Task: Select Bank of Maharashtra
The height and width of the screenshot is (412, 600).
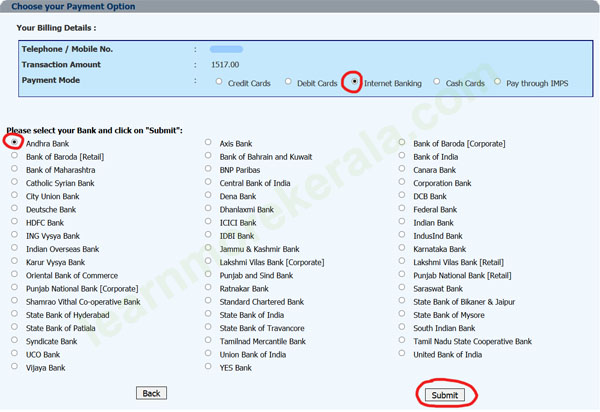Action: point(15,168)
